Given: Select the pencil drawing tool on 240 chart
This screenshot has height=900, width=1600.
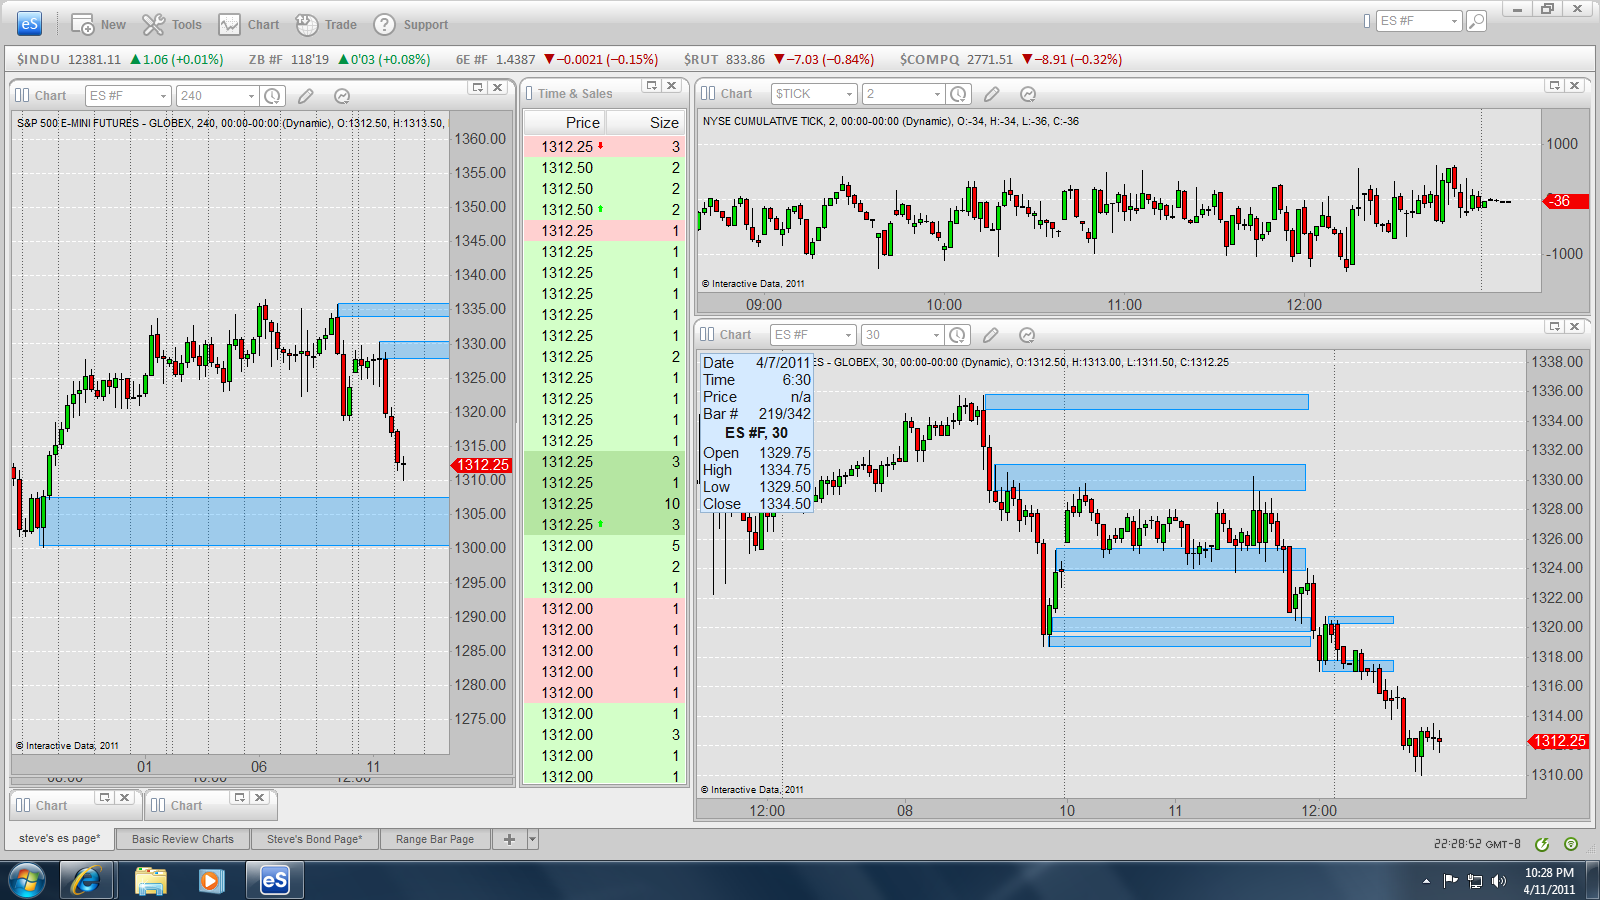Looking at the screenshot, I should click(x=306, y=96).
